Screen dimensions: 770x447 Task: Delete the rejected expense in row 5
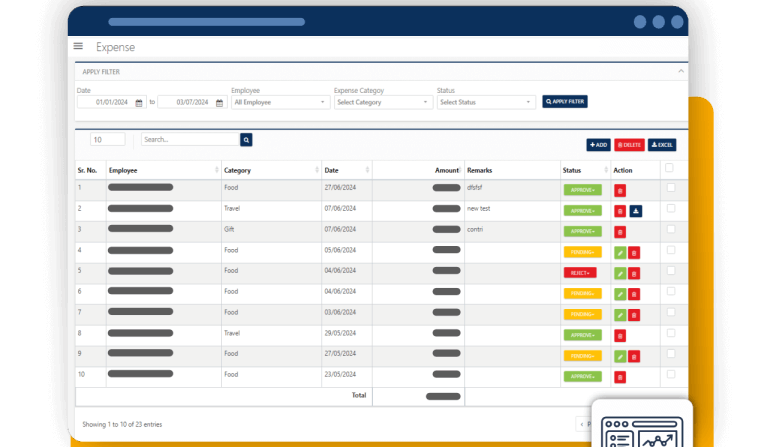point(633,274)
